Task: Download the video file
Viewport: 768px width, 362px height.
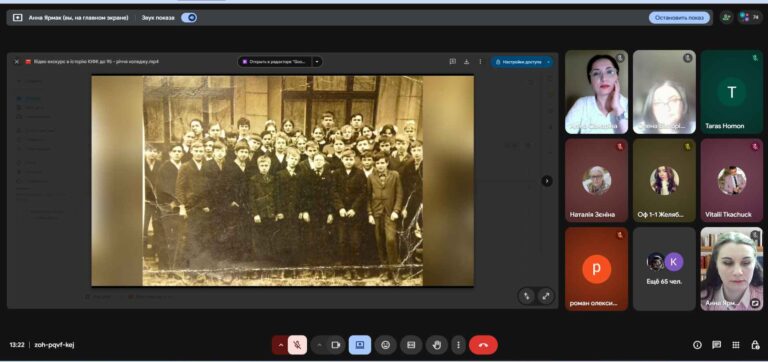Action: point(466,62)
